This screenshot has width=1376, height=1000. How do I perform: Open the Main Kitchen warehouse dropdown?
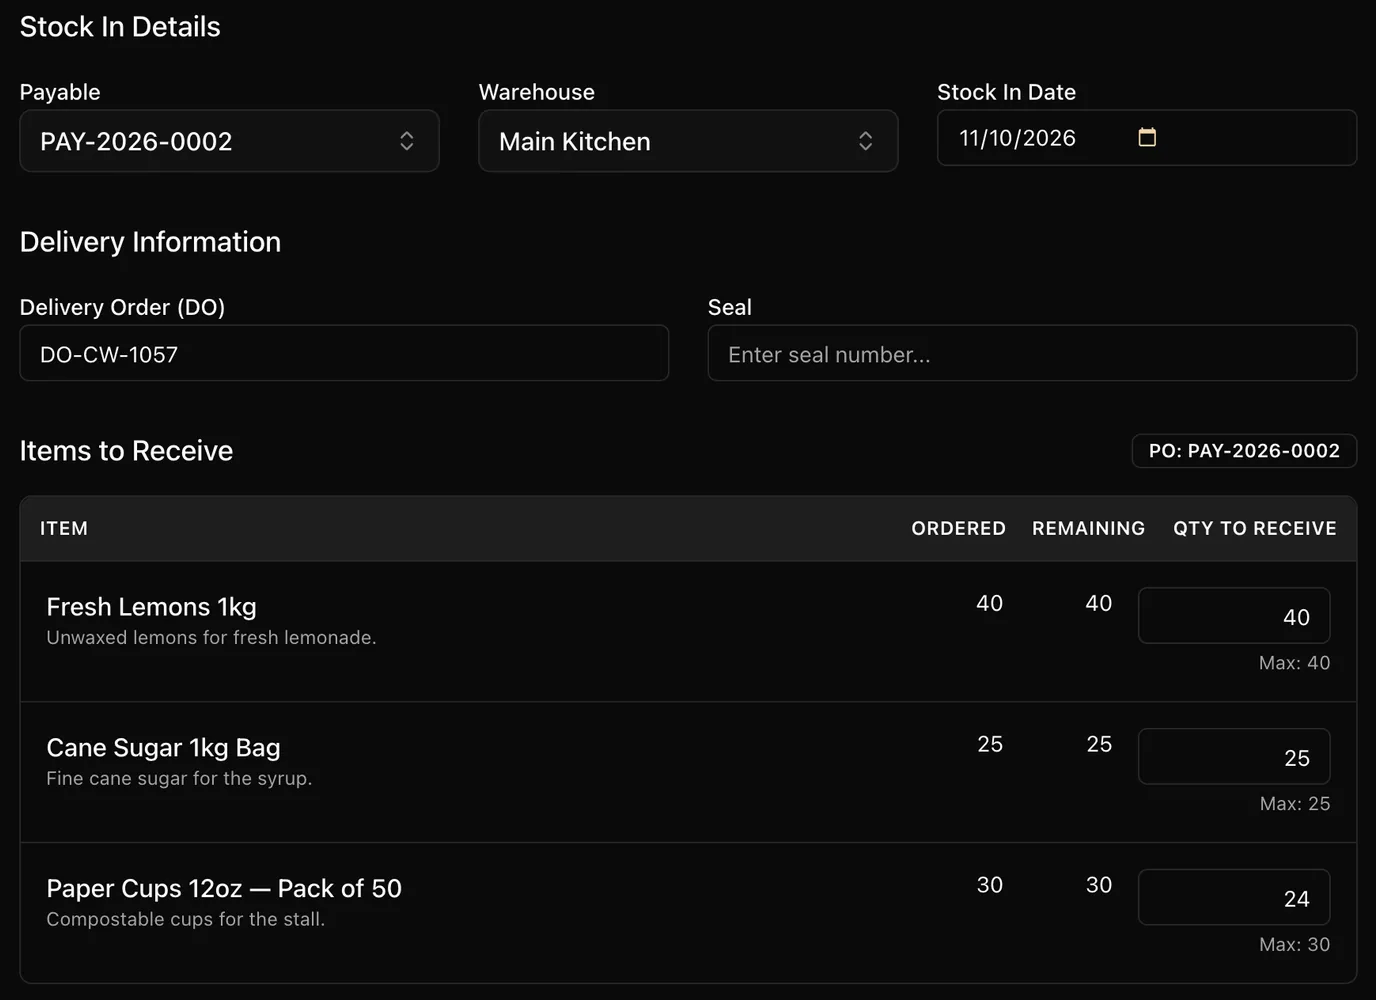688,141
